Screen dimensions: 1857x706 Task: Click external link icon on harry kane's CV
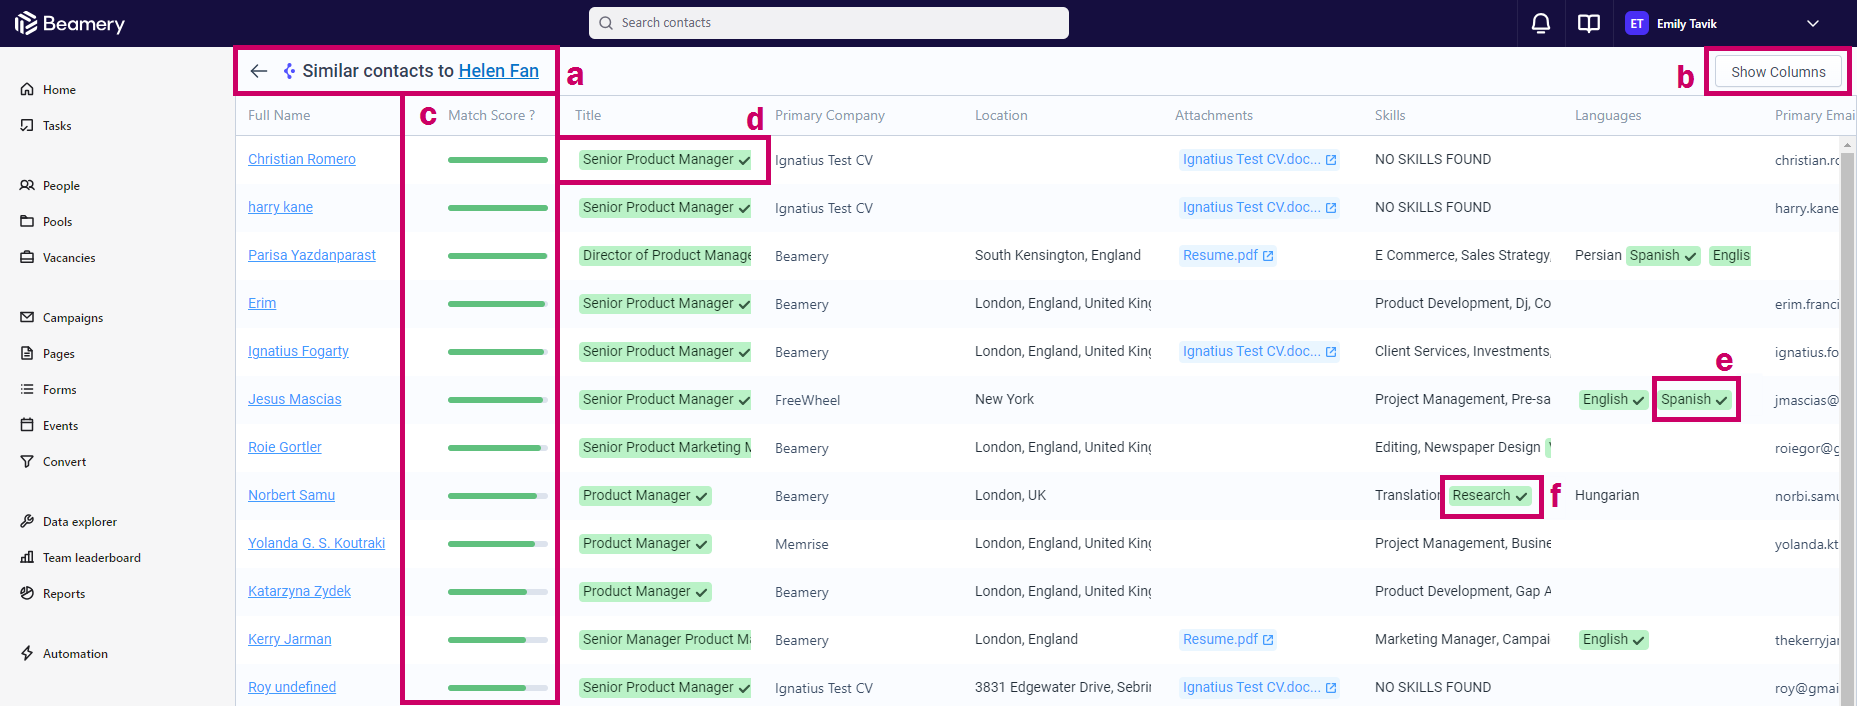(1331, 208)
